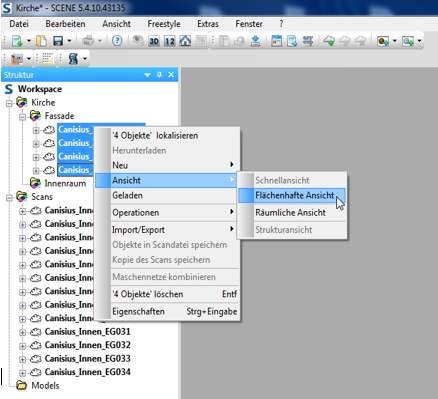The height and width of the screenshot is (399, 438).
Task: Open the '?' help menu
Action: pyautogui.click(x=281, y=24)
